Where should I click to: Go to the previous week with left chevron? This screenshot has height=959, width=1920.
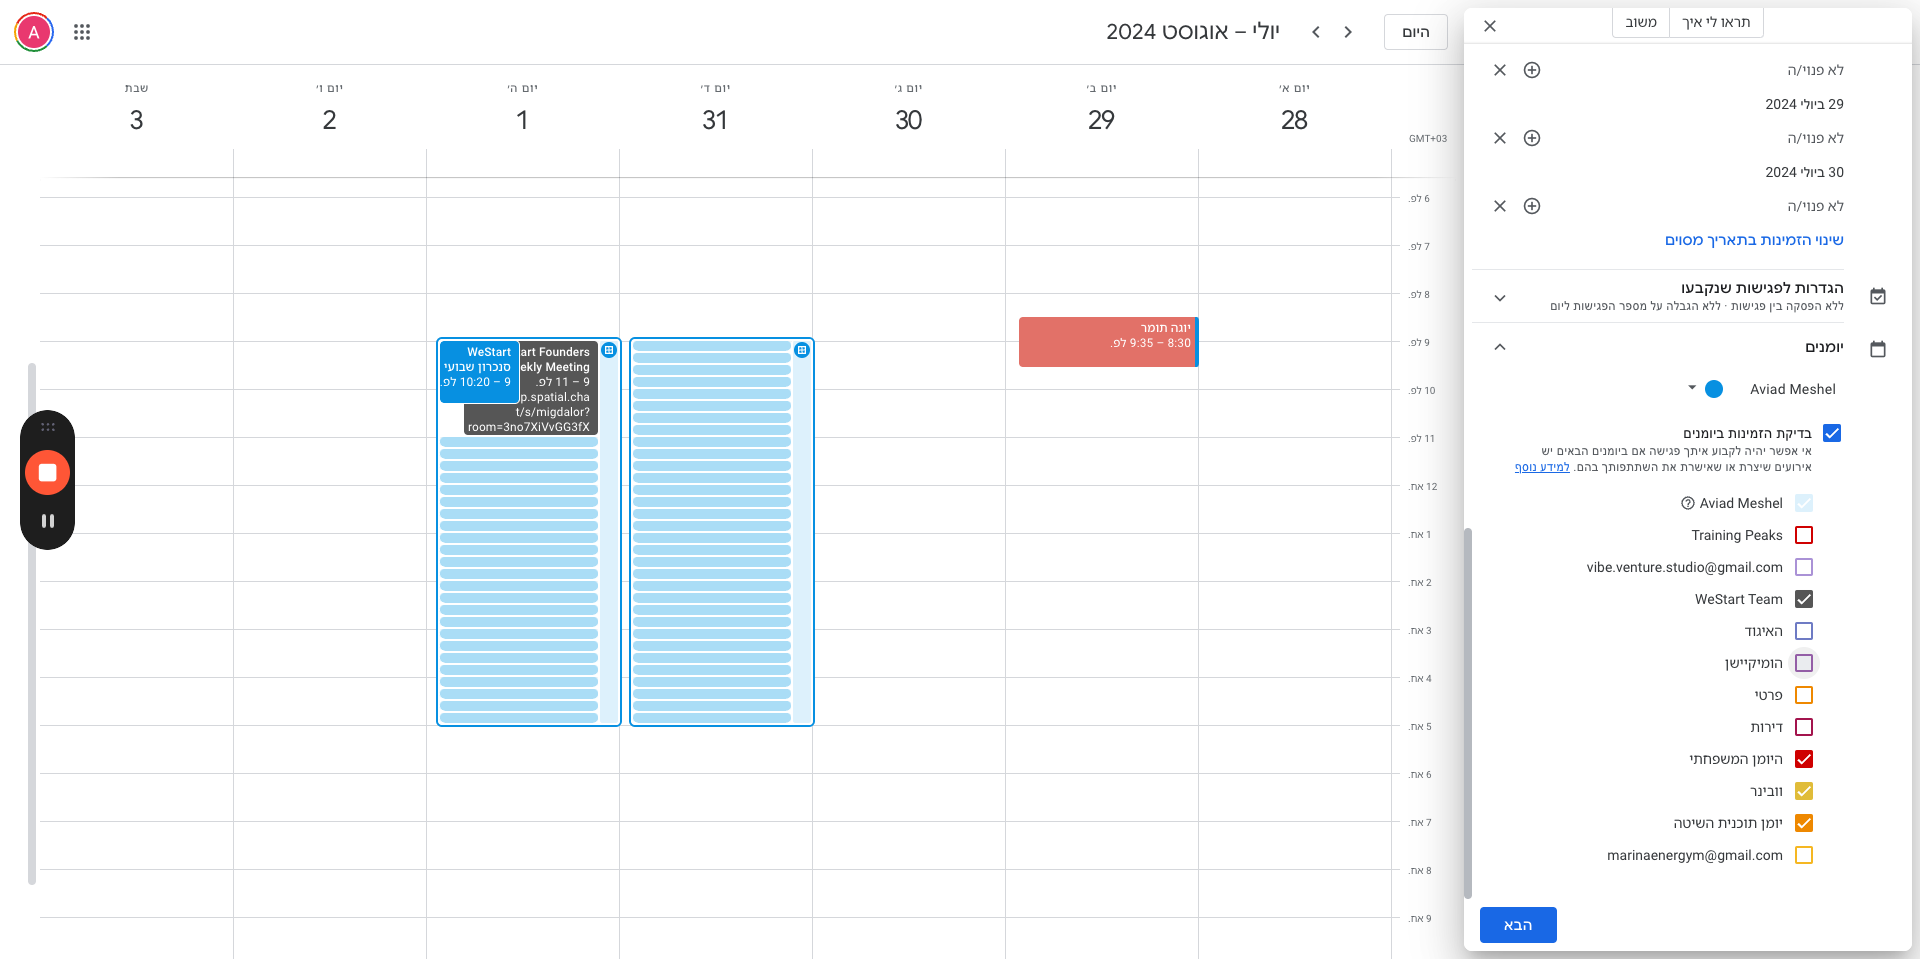(1316, 32)
